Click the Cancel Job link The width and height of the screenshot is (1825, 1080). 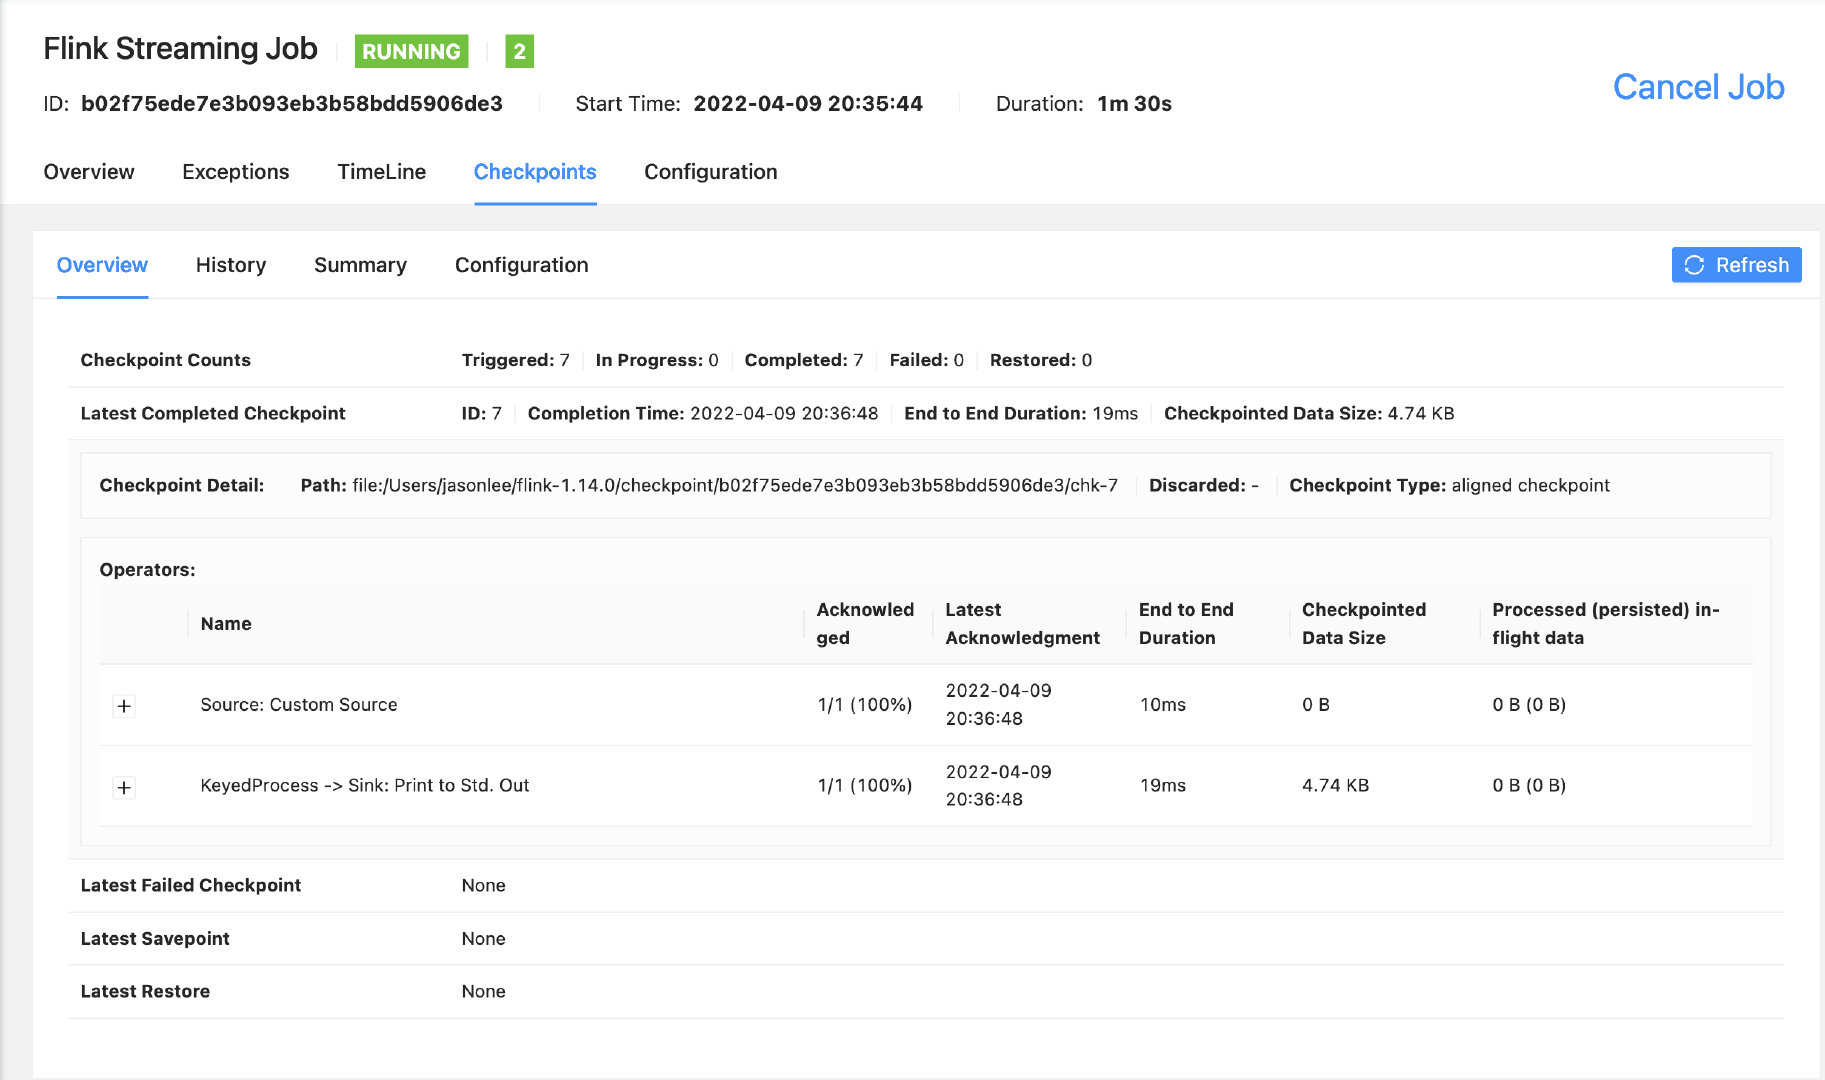coord(1698,87)
